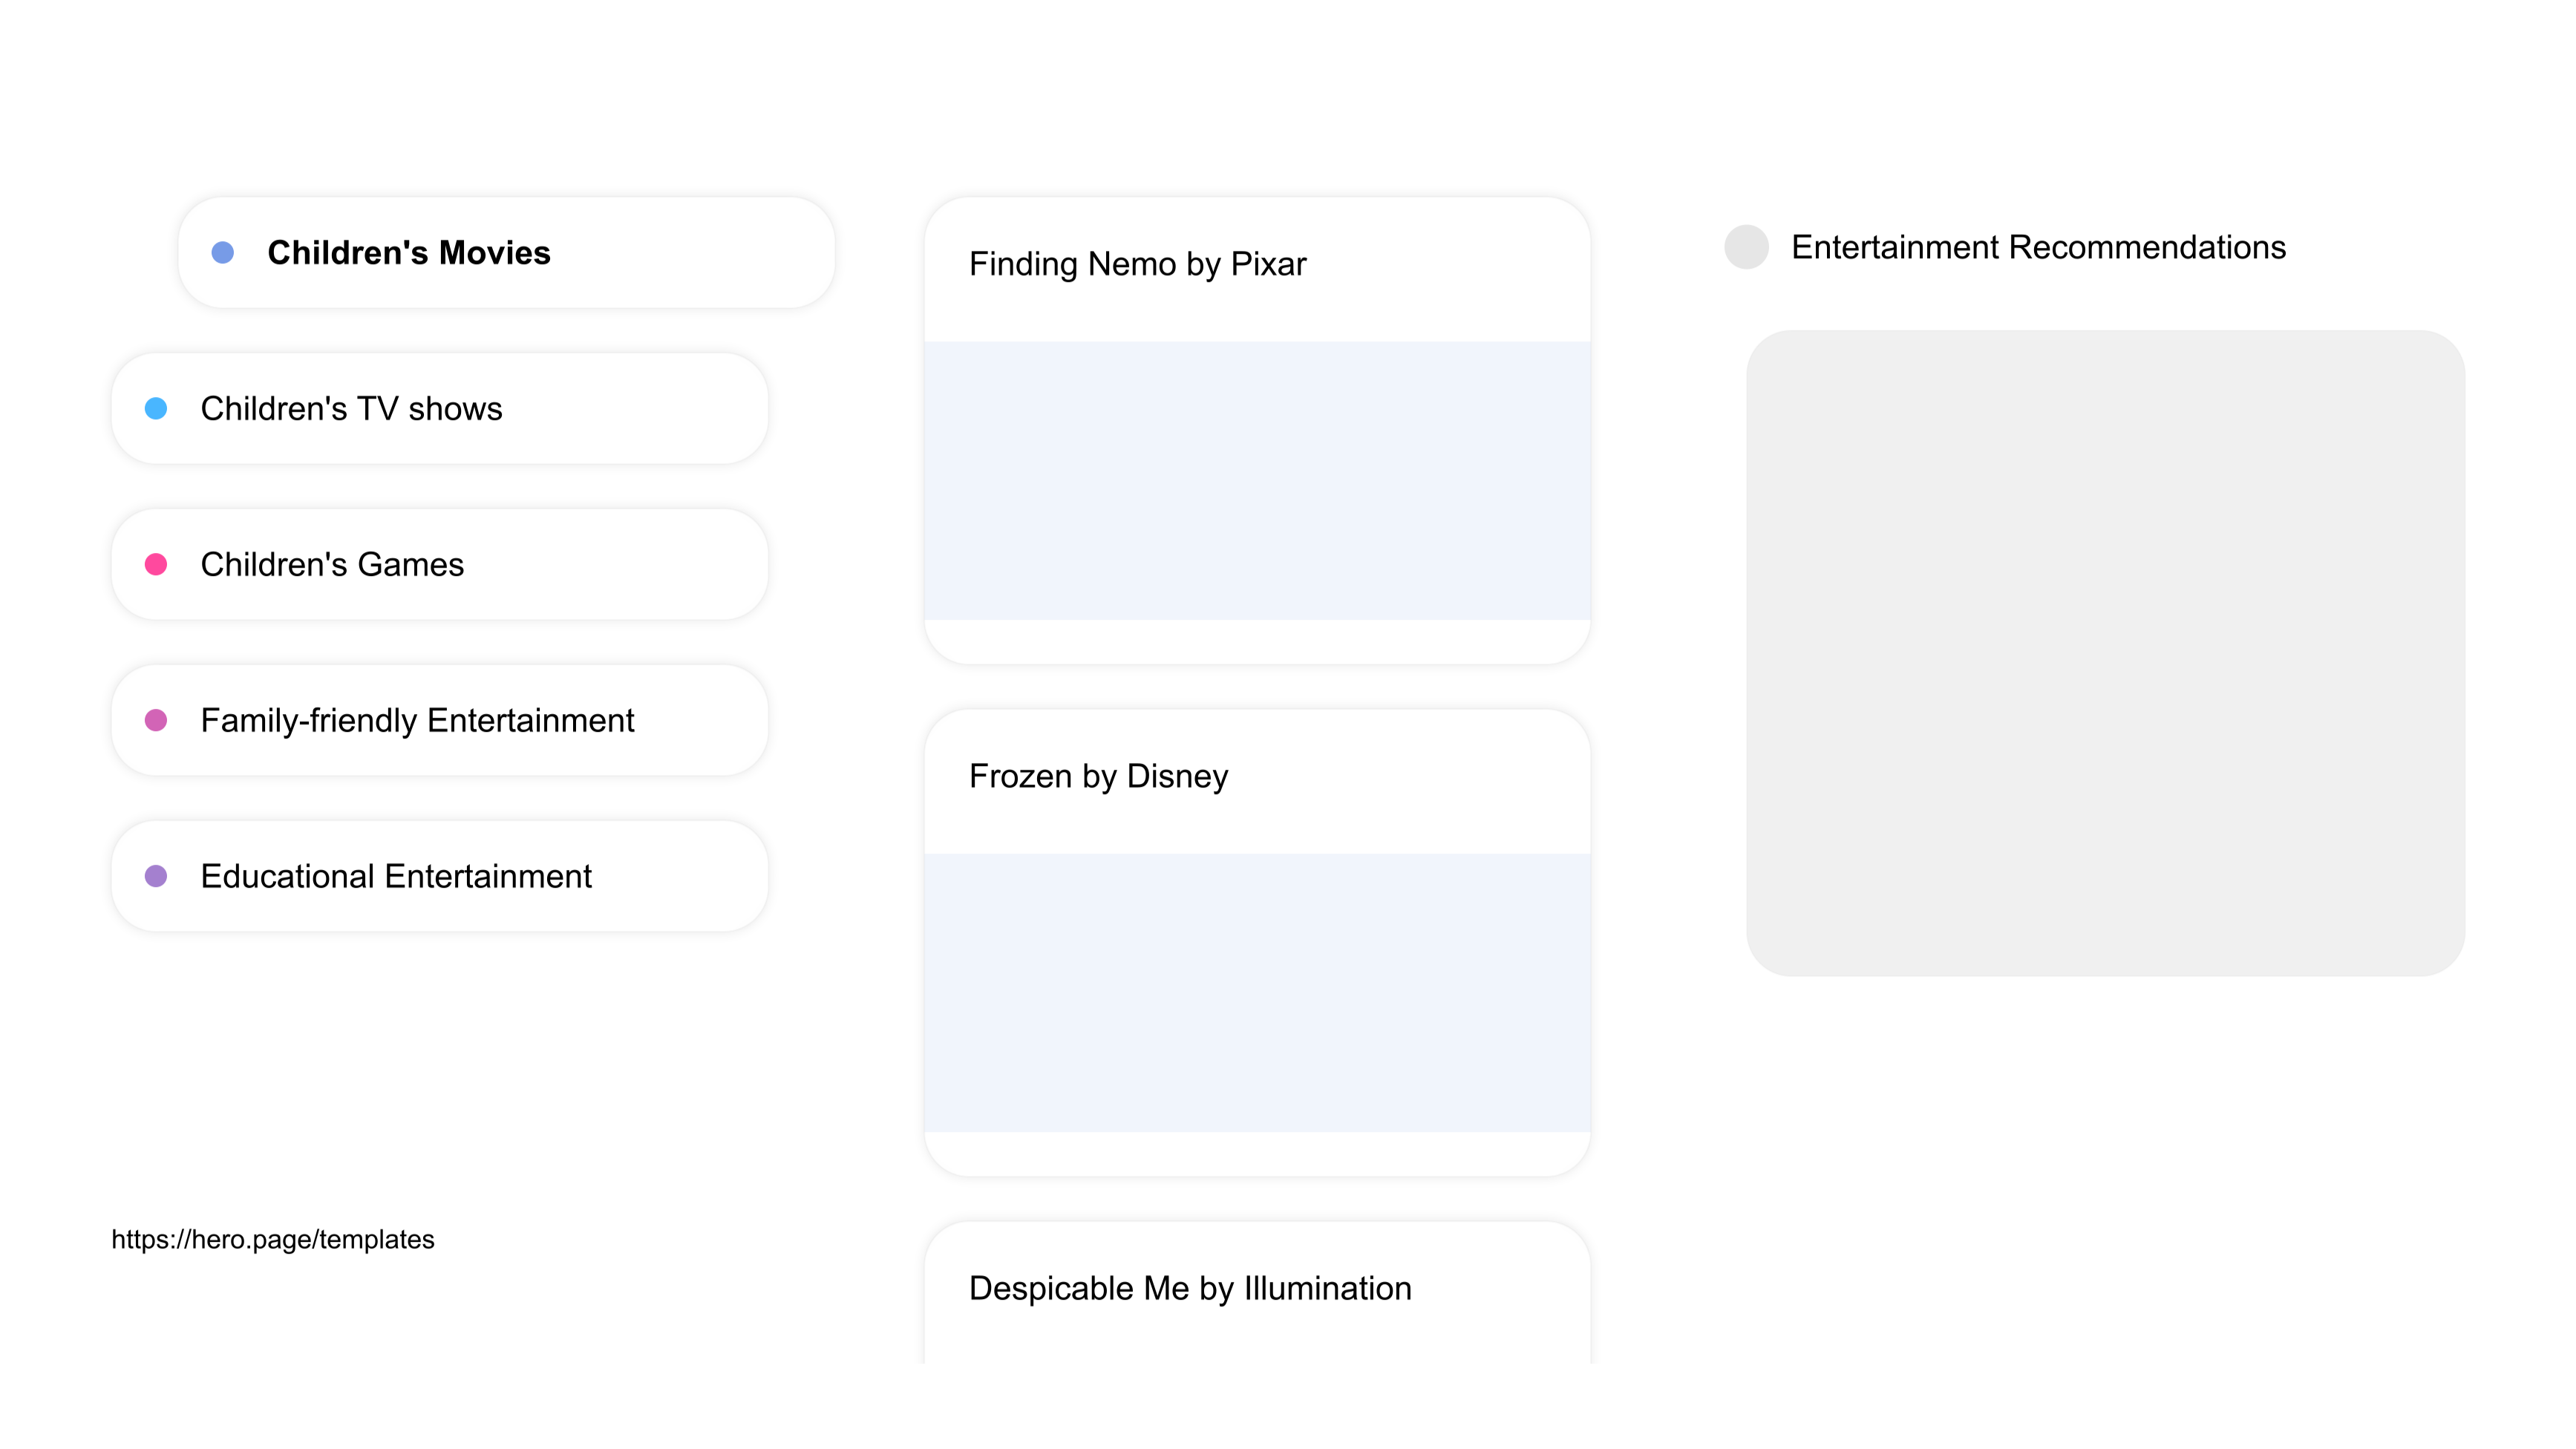
Task: Select the Children's Movies category
Action: (506, 252)
